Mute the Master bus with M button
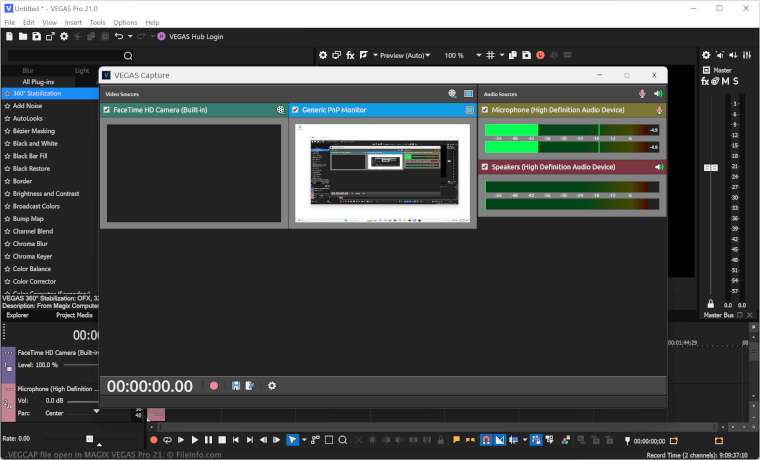Viewport: 760px width, 460px height. [726, 81]
